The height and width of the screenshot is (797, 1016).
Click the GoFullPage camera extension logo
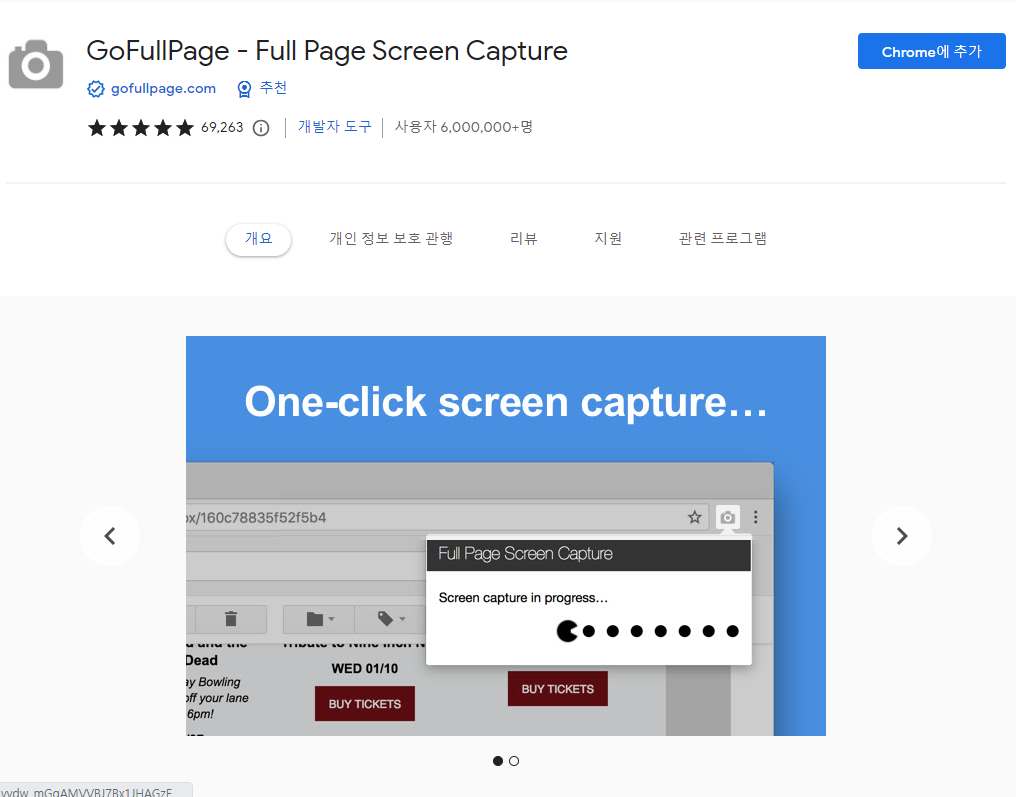(36, 64)
